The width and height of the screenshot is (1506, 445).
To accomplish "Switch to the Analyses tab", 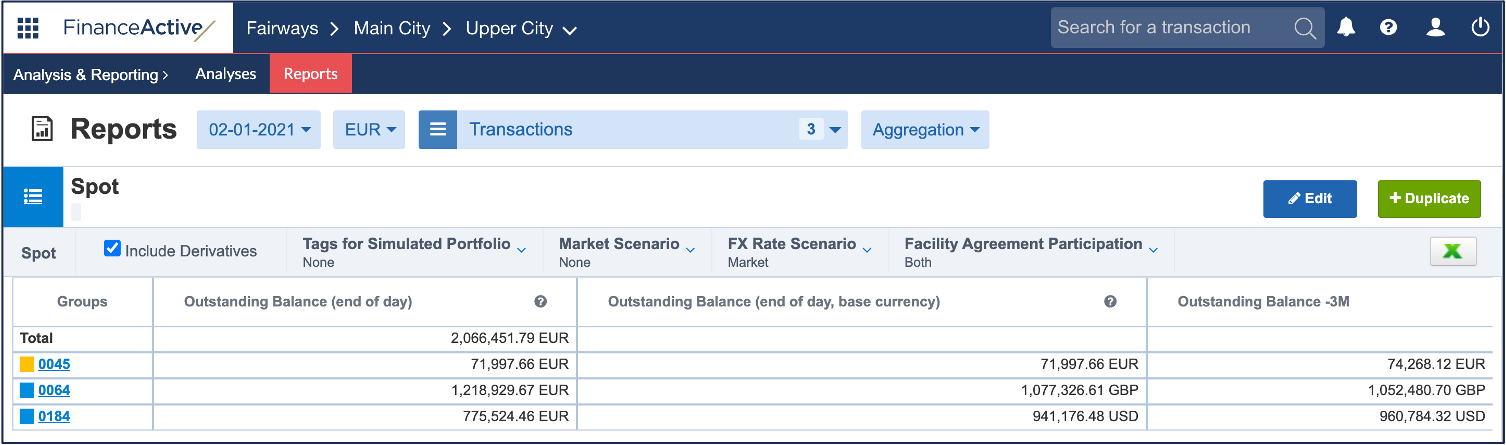I will (x=226, y=74).
